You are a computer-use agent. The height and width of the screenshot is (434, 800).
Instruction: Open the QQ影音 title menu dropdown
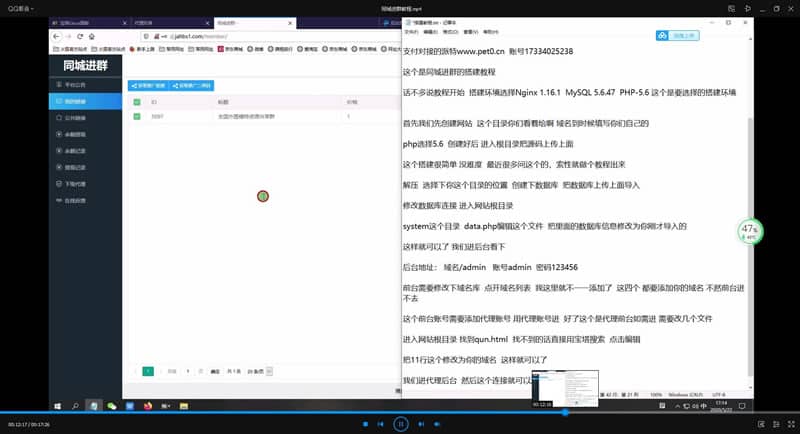[20, 9]
